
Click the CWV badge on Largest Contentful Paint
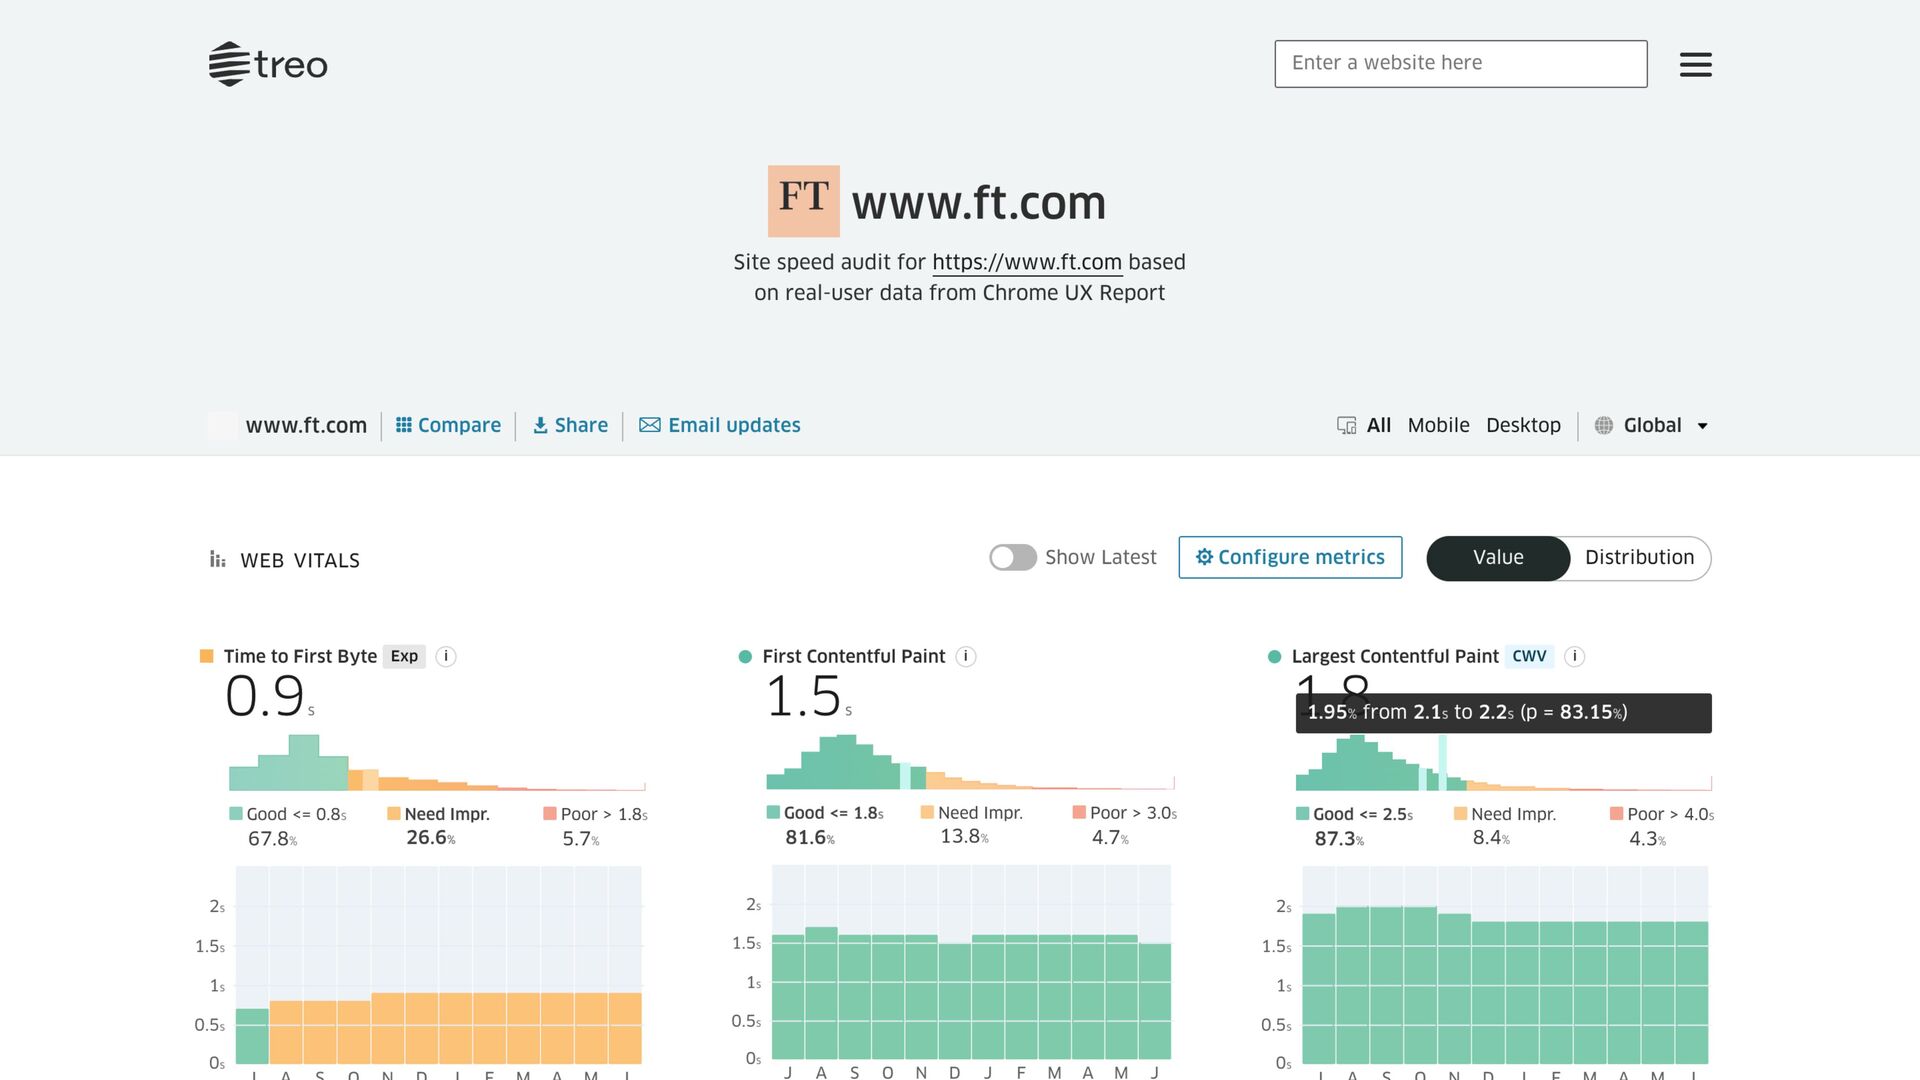pos(1529,656)
